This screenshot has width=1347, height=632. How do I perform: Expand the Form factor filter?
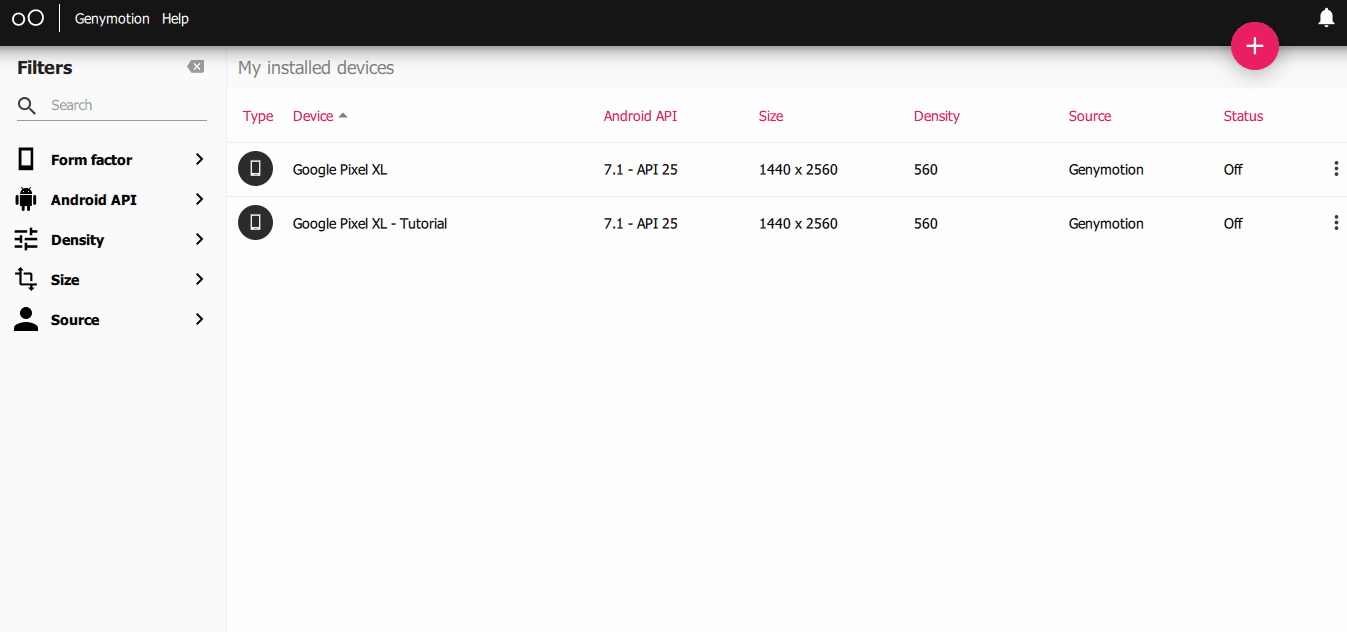[x=199, y=159]
